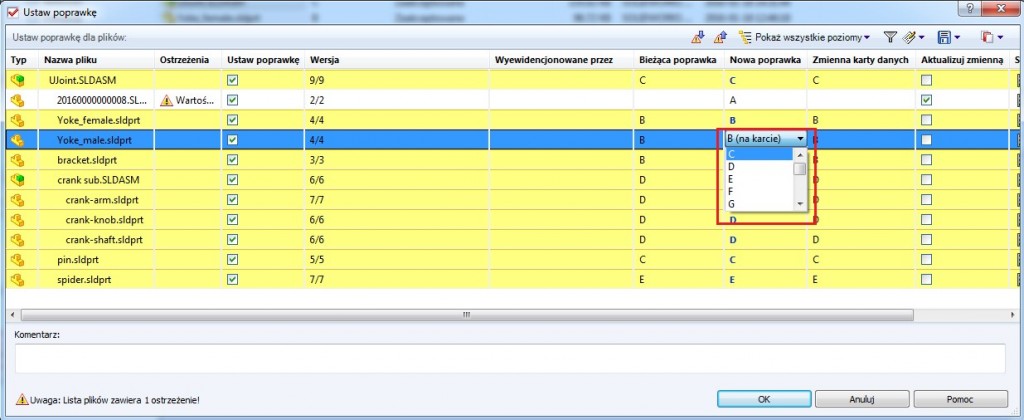The height and width of the screenshot is (420, 1024).
Task: Click the Anuluj button
Action: 860,399
